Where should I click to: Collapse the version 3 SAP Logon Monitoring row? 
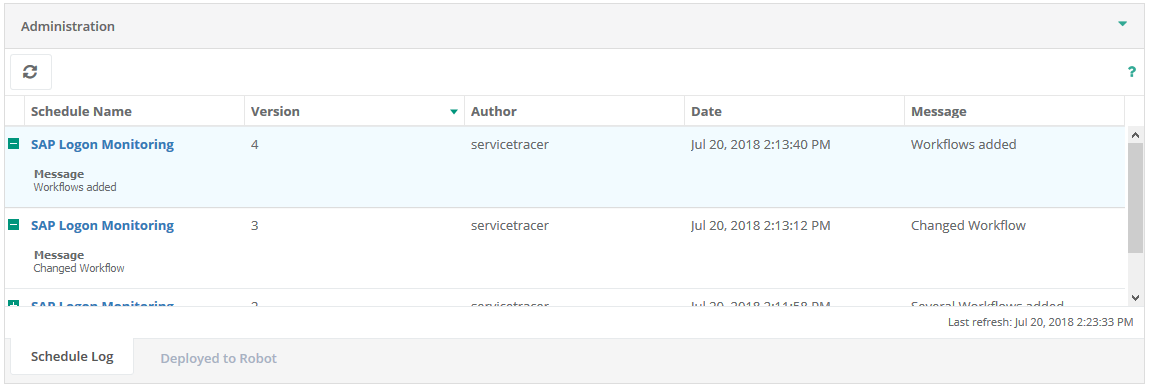[13, 225]
